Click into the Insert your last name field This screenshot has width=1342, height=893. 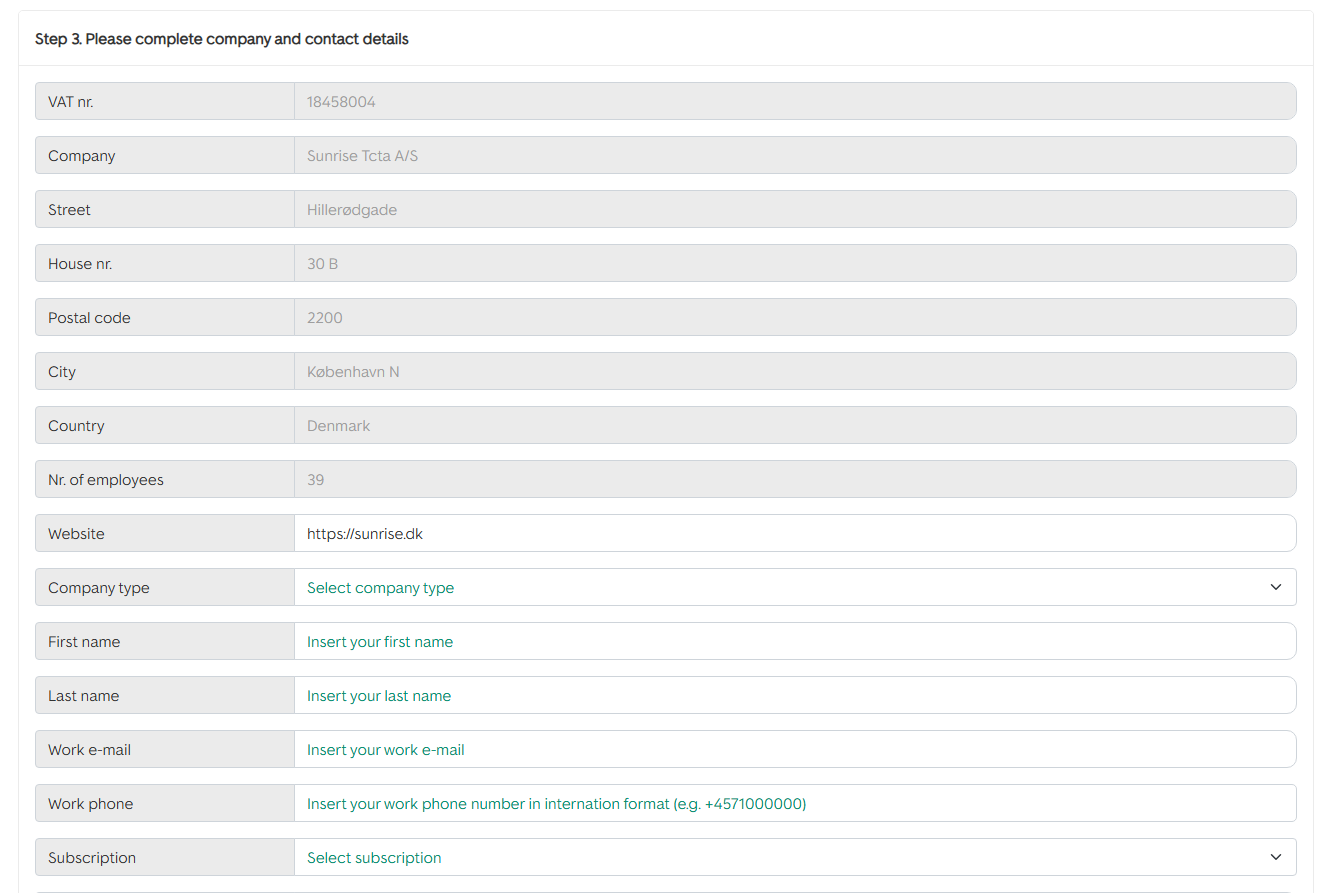pyautogui.click(x=794, y=695)
